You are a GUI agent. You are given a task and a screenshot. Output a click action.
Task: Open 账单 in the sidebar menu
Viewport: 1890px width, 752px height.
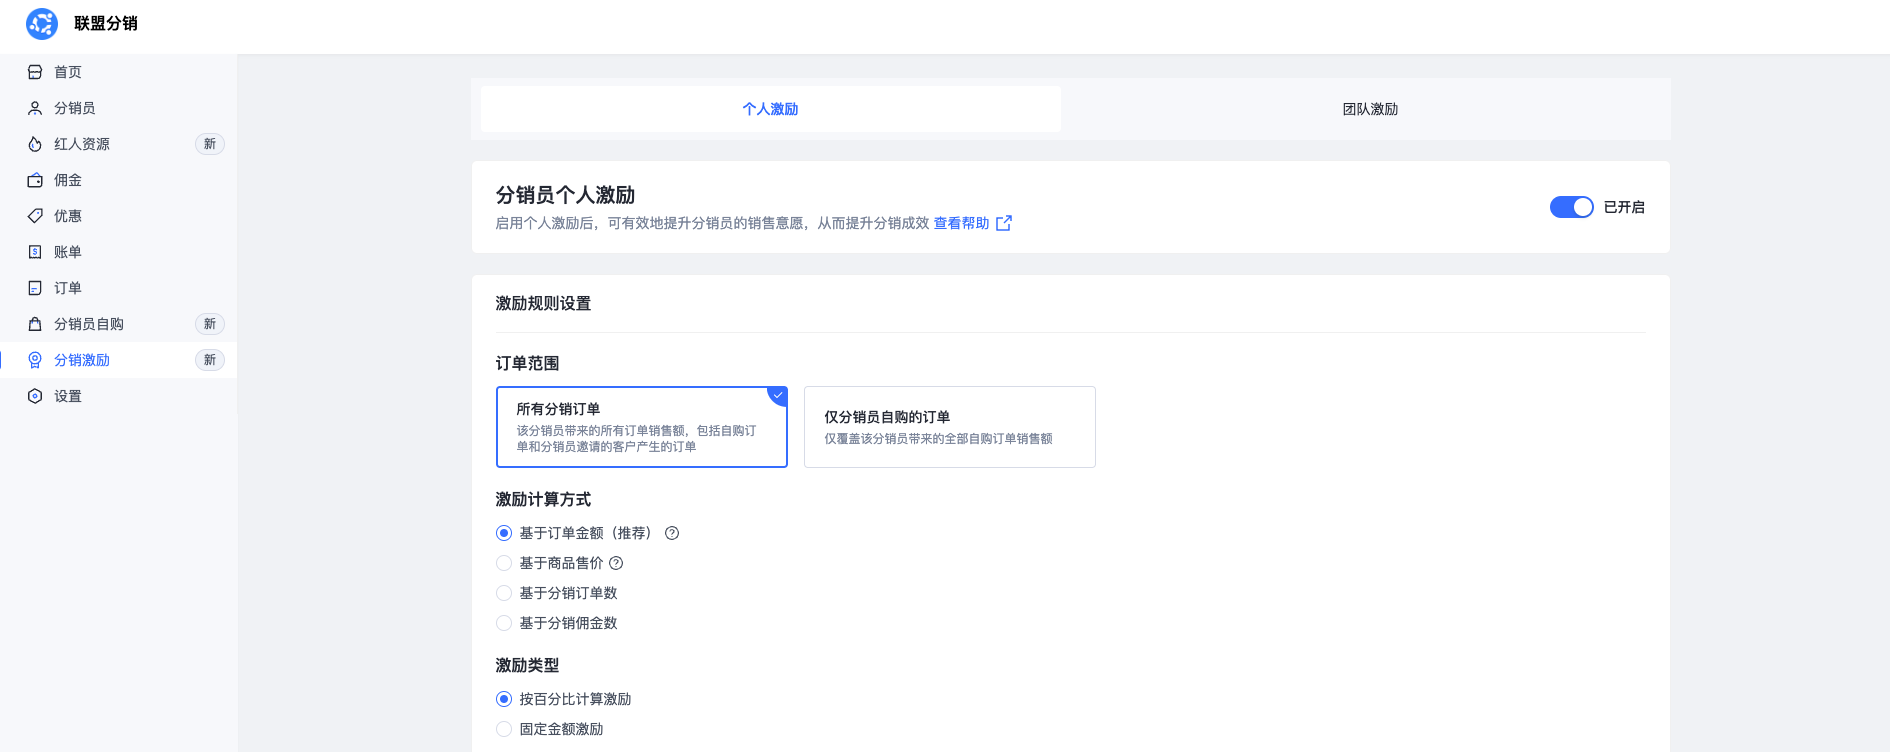119,252
